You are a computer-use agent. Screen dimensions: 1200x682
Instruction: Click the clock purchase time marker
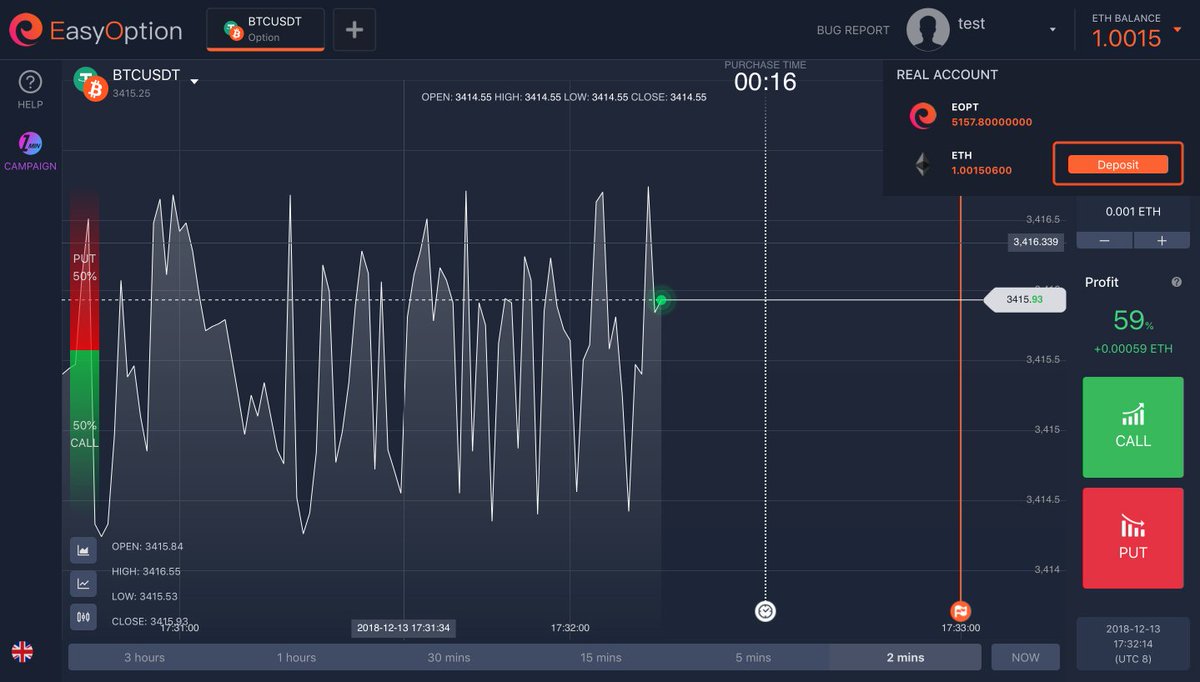click(765, 611)
